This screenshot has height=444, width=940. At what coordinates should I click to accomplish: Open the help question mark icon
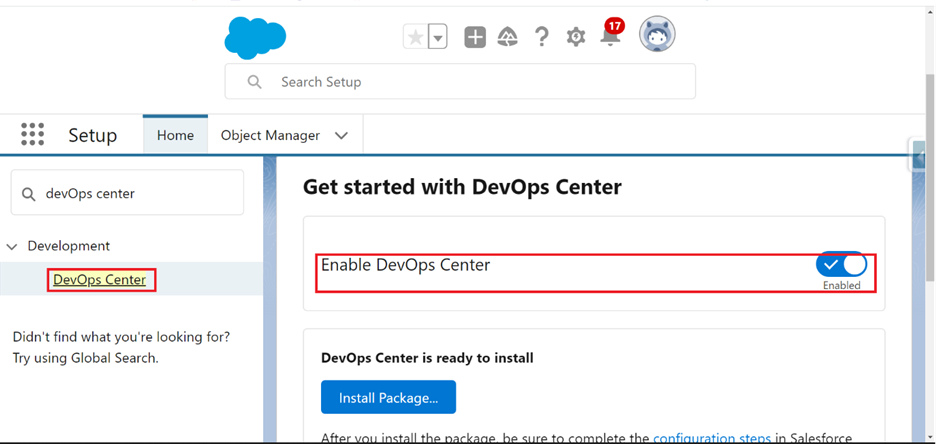[542, 37]
